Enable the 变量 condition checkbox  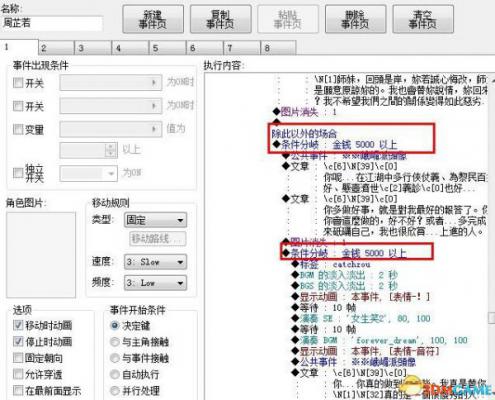(x=18, y=129)
